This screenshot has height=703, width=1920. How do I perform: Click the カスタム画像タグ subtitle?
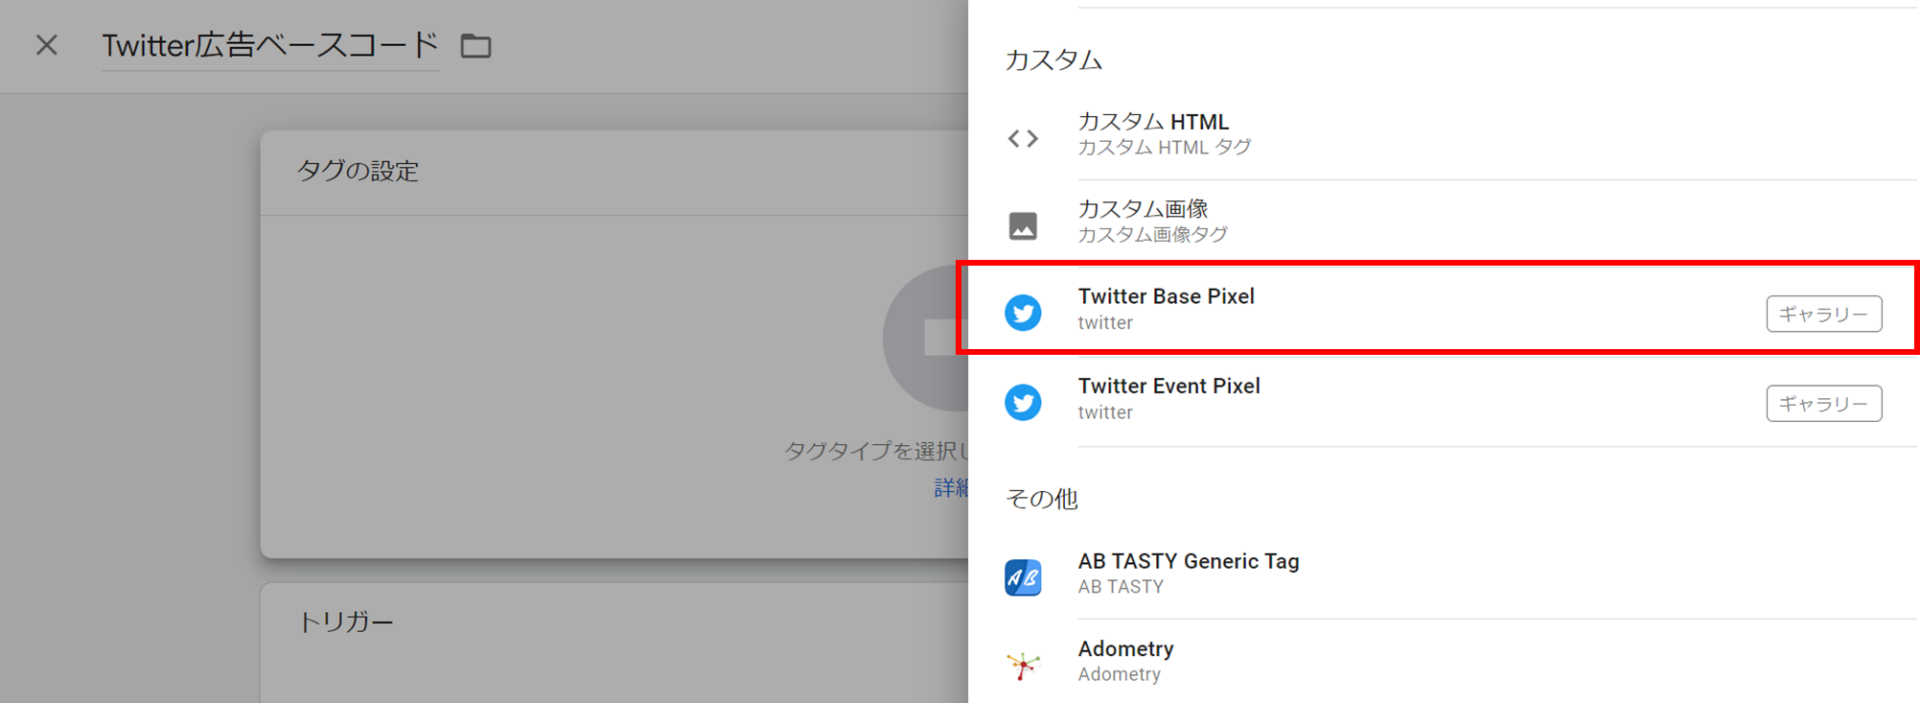pos(1152,235)
